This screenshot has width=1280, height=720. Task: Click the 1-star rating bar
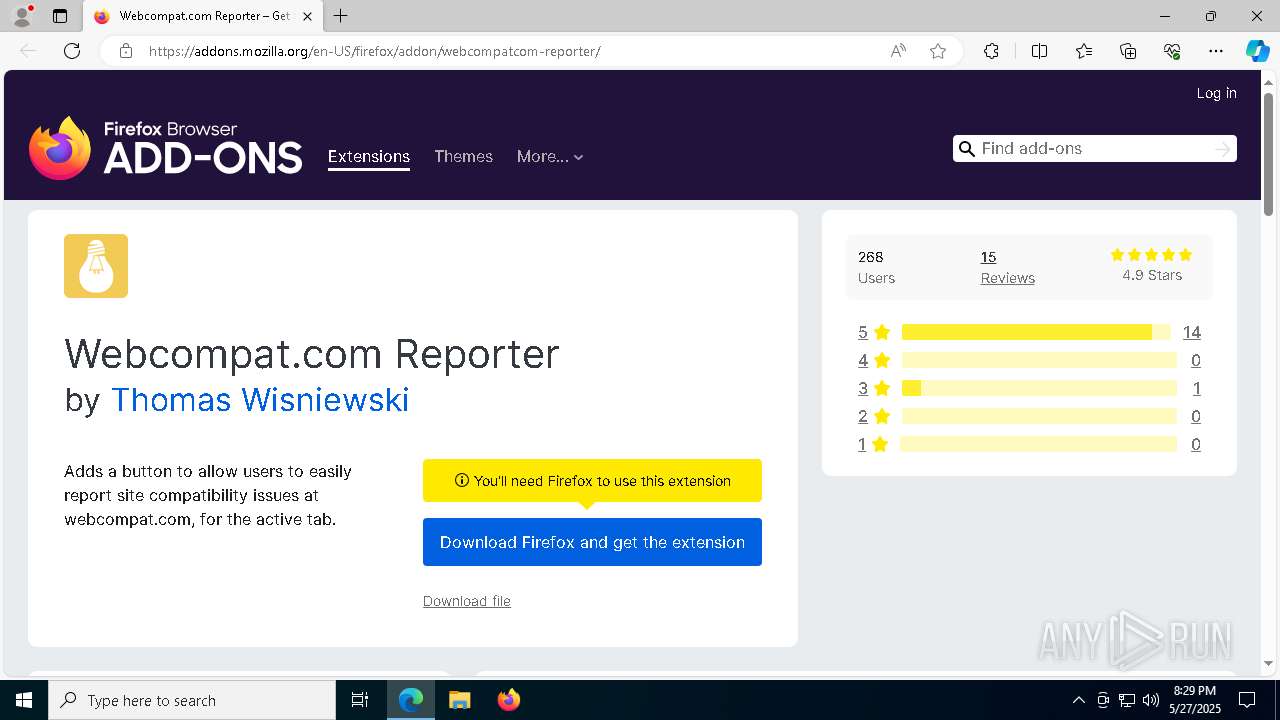click(1039, 444)
